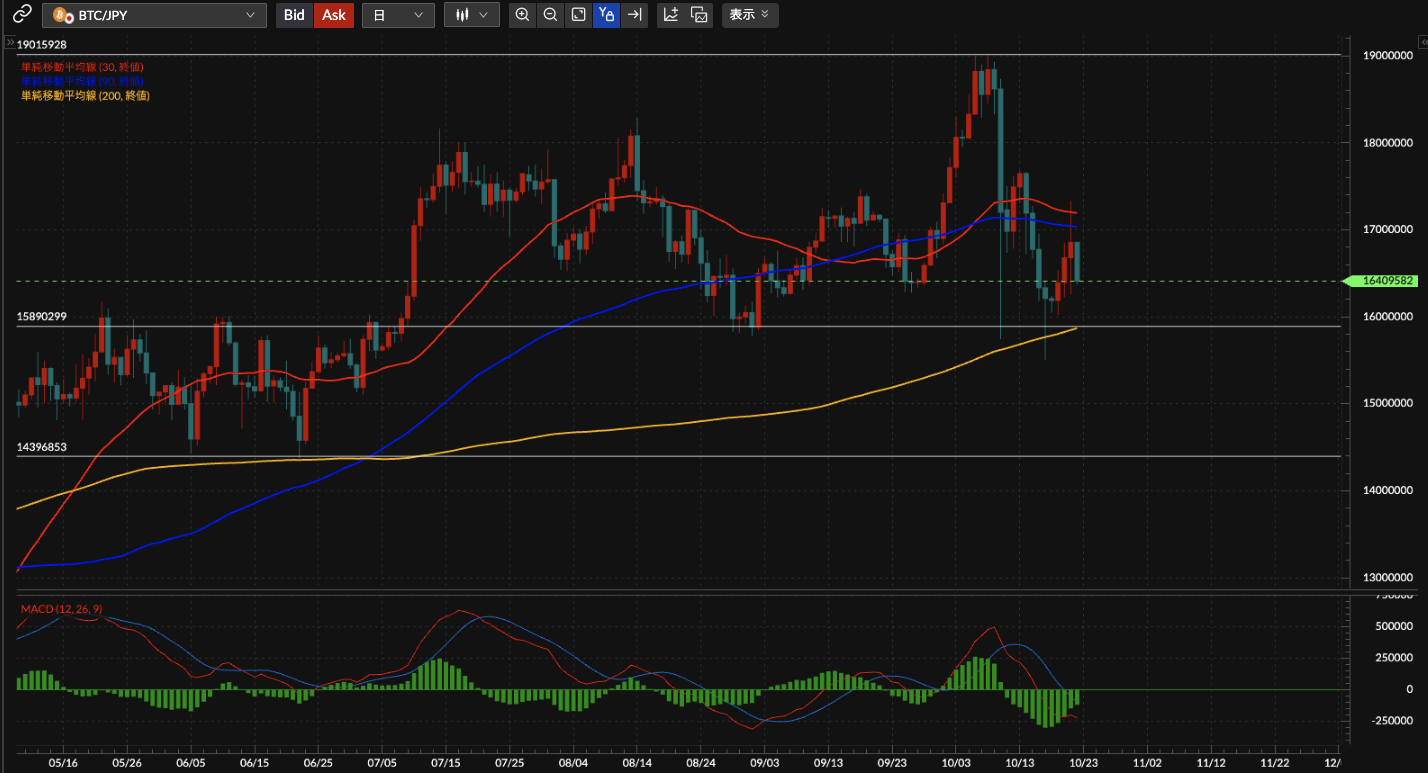The height and width of the screenshot is (773, 1428).
Task: Click the chart image snapshot icon
Action: coord(700,15)
